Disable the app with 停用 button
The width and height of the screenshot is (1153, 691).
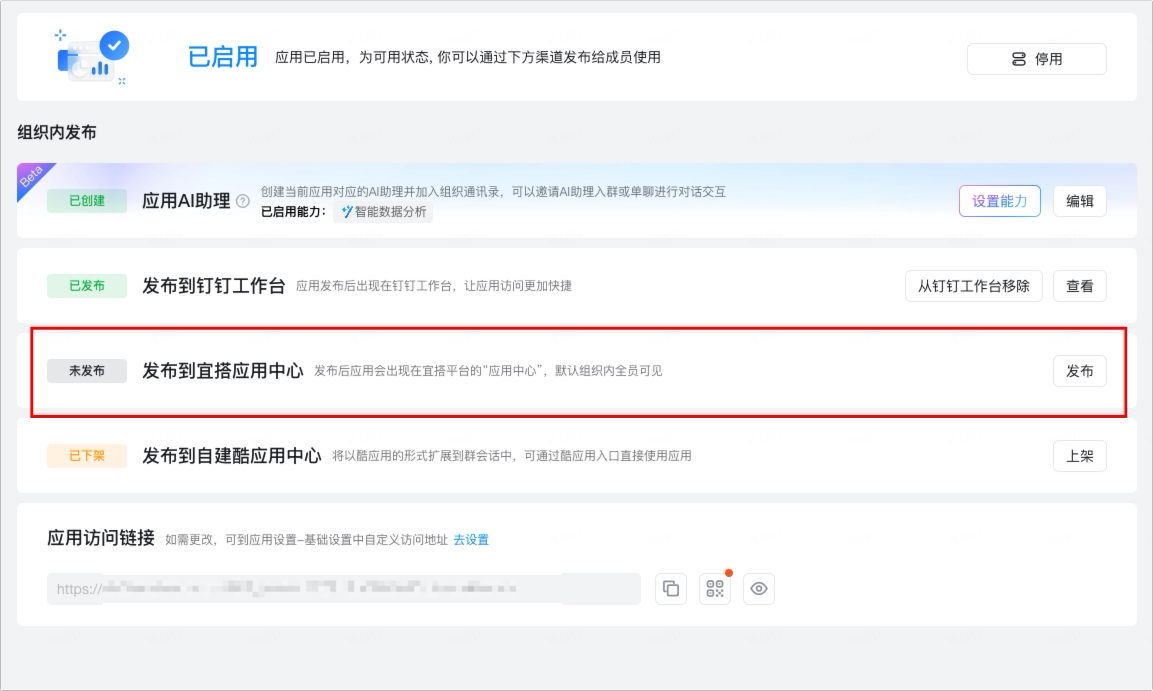pos(1036,59)
